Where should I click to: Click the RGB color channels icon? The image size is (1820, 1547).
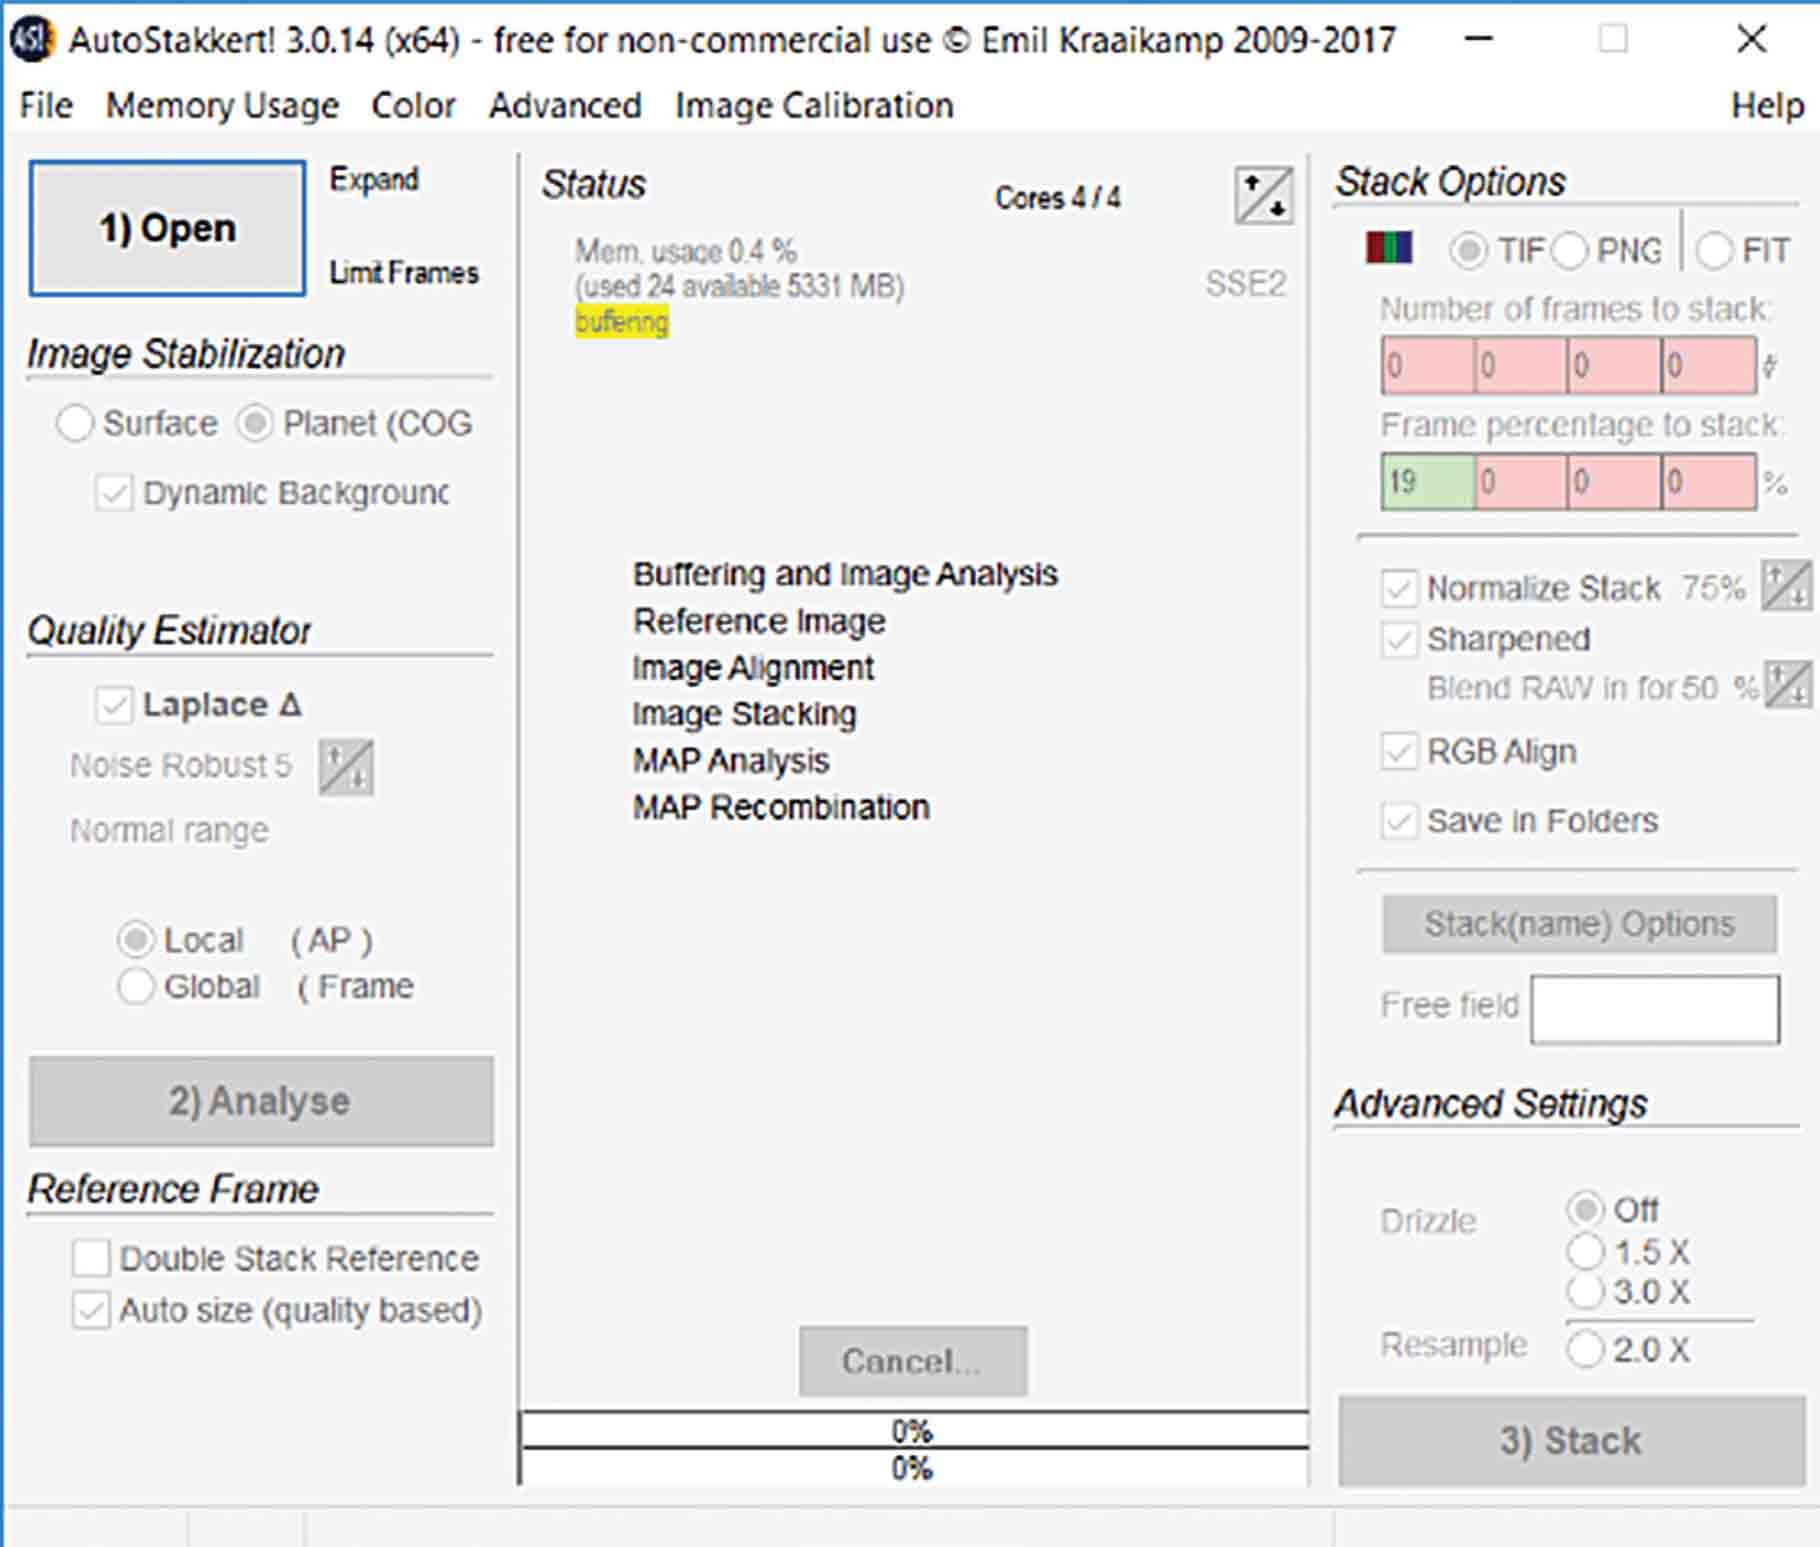click(1389, 247)
